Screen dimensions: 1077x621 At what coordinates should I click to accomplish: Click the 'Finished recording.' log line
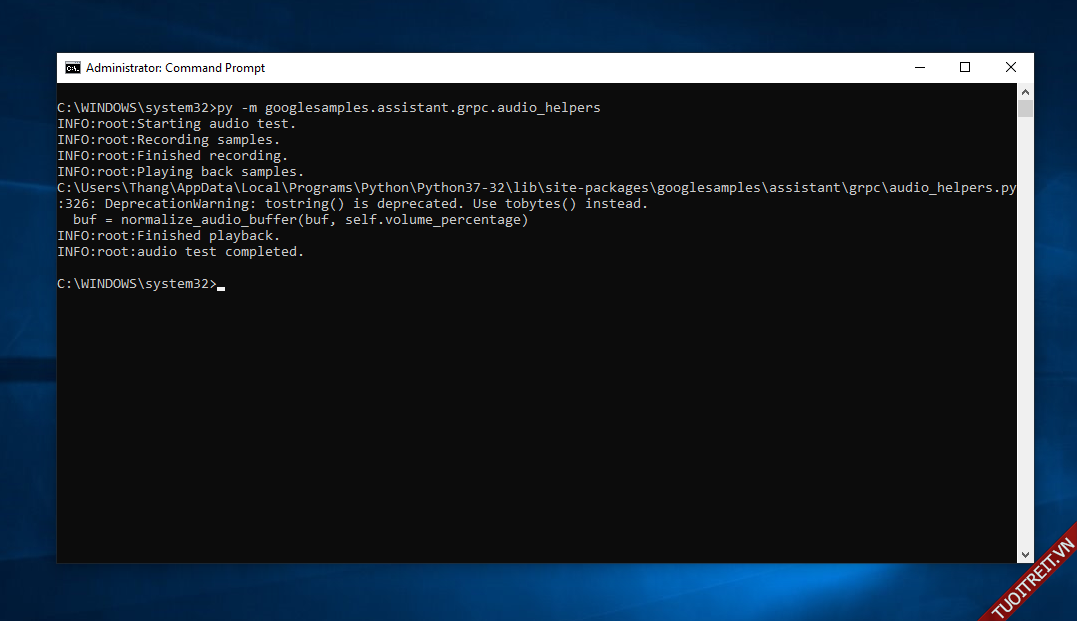(x=173, y=156)
